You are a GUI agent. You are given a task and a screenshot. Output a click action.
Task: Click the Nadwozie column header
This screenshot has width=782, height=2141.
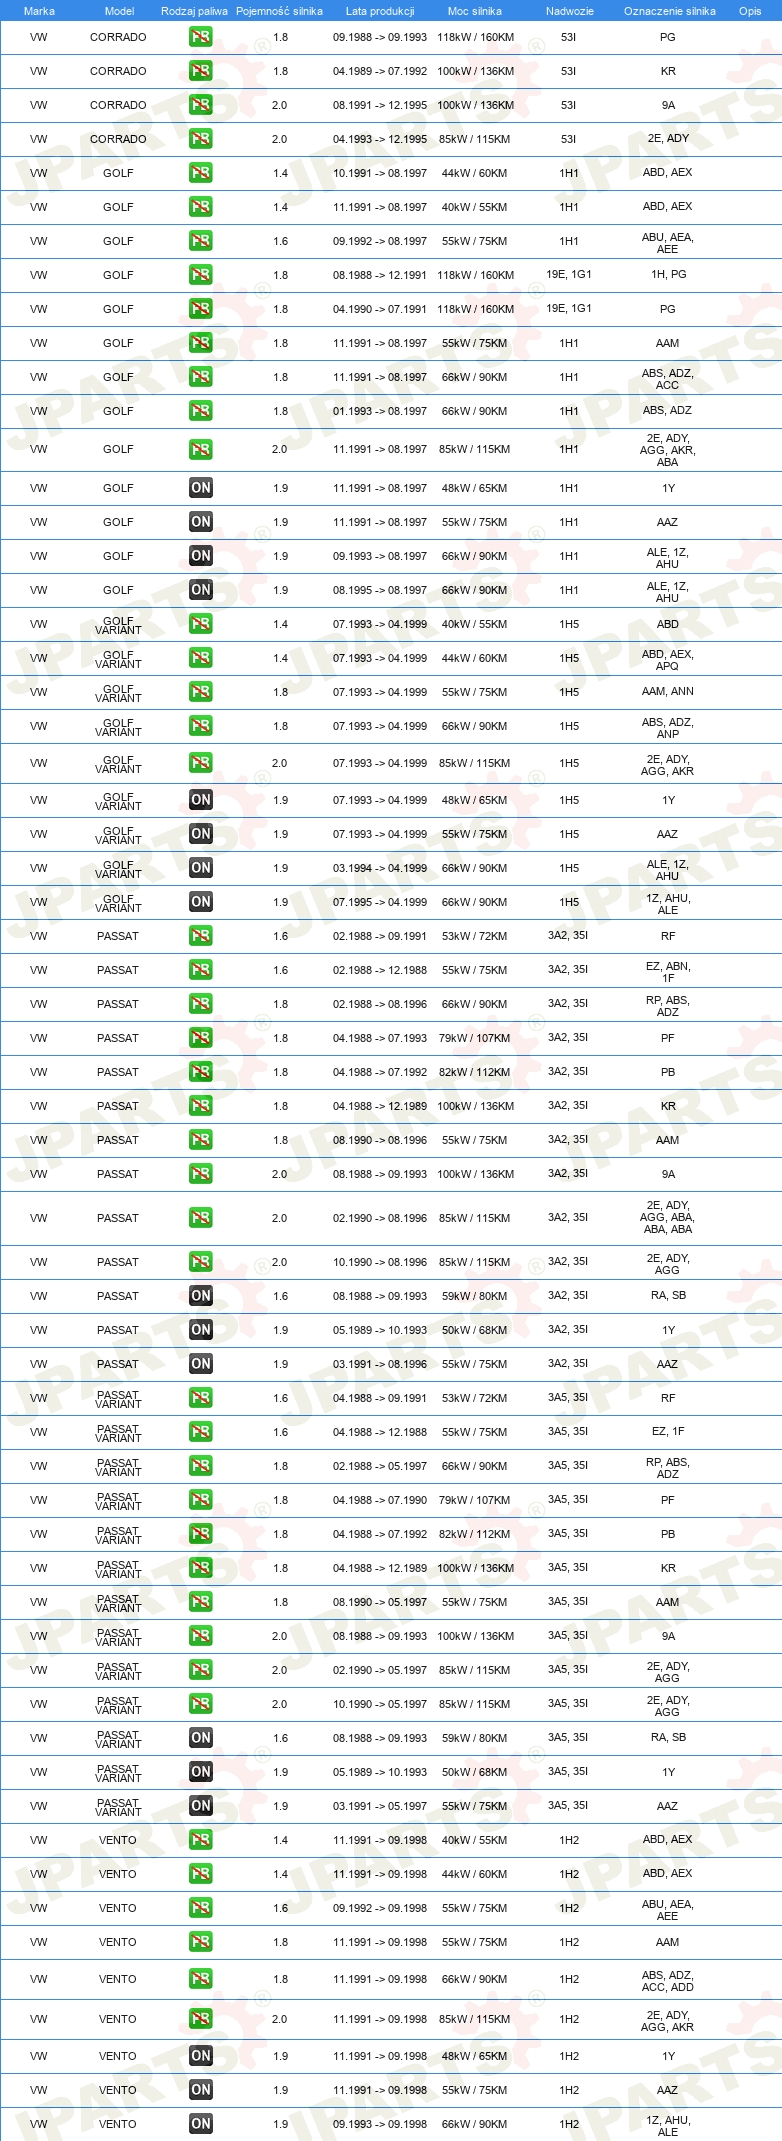pyautogui.click(x=570, y=11)
